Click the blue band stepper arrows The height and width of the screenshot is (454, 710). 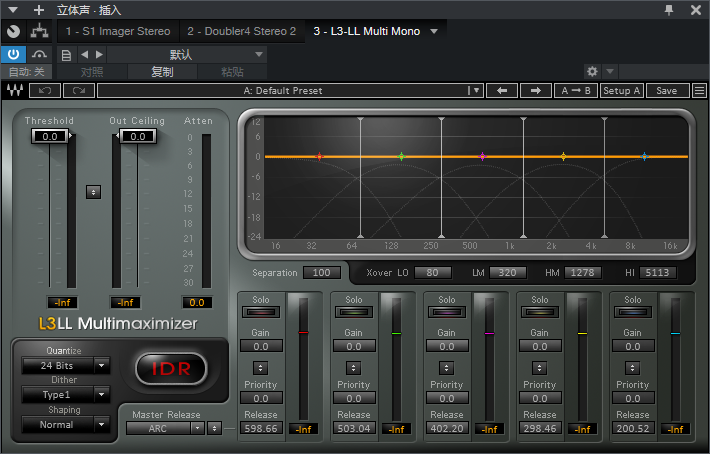pos(633,368)
